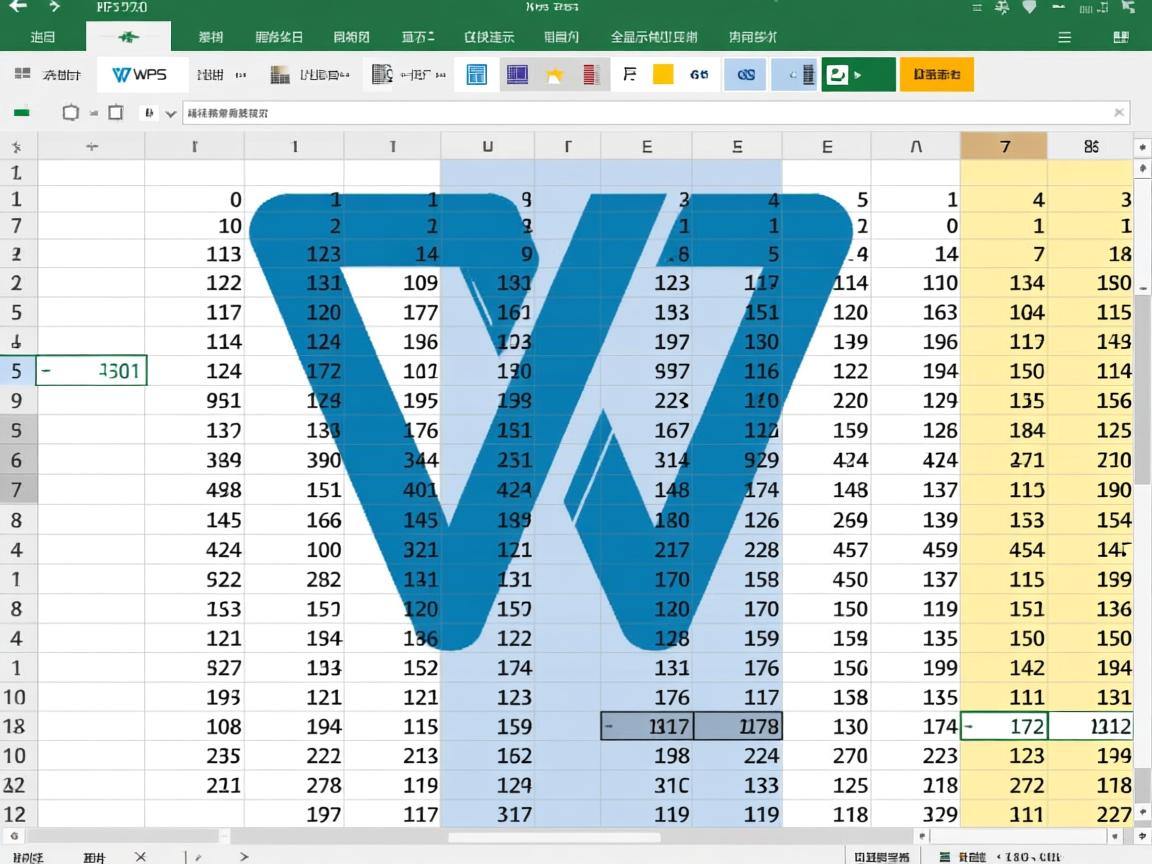Select the WPS logo icon in the toolbar
This screenshot has height=864, width=1152.
pyautogui.click(x=140, y=74)
